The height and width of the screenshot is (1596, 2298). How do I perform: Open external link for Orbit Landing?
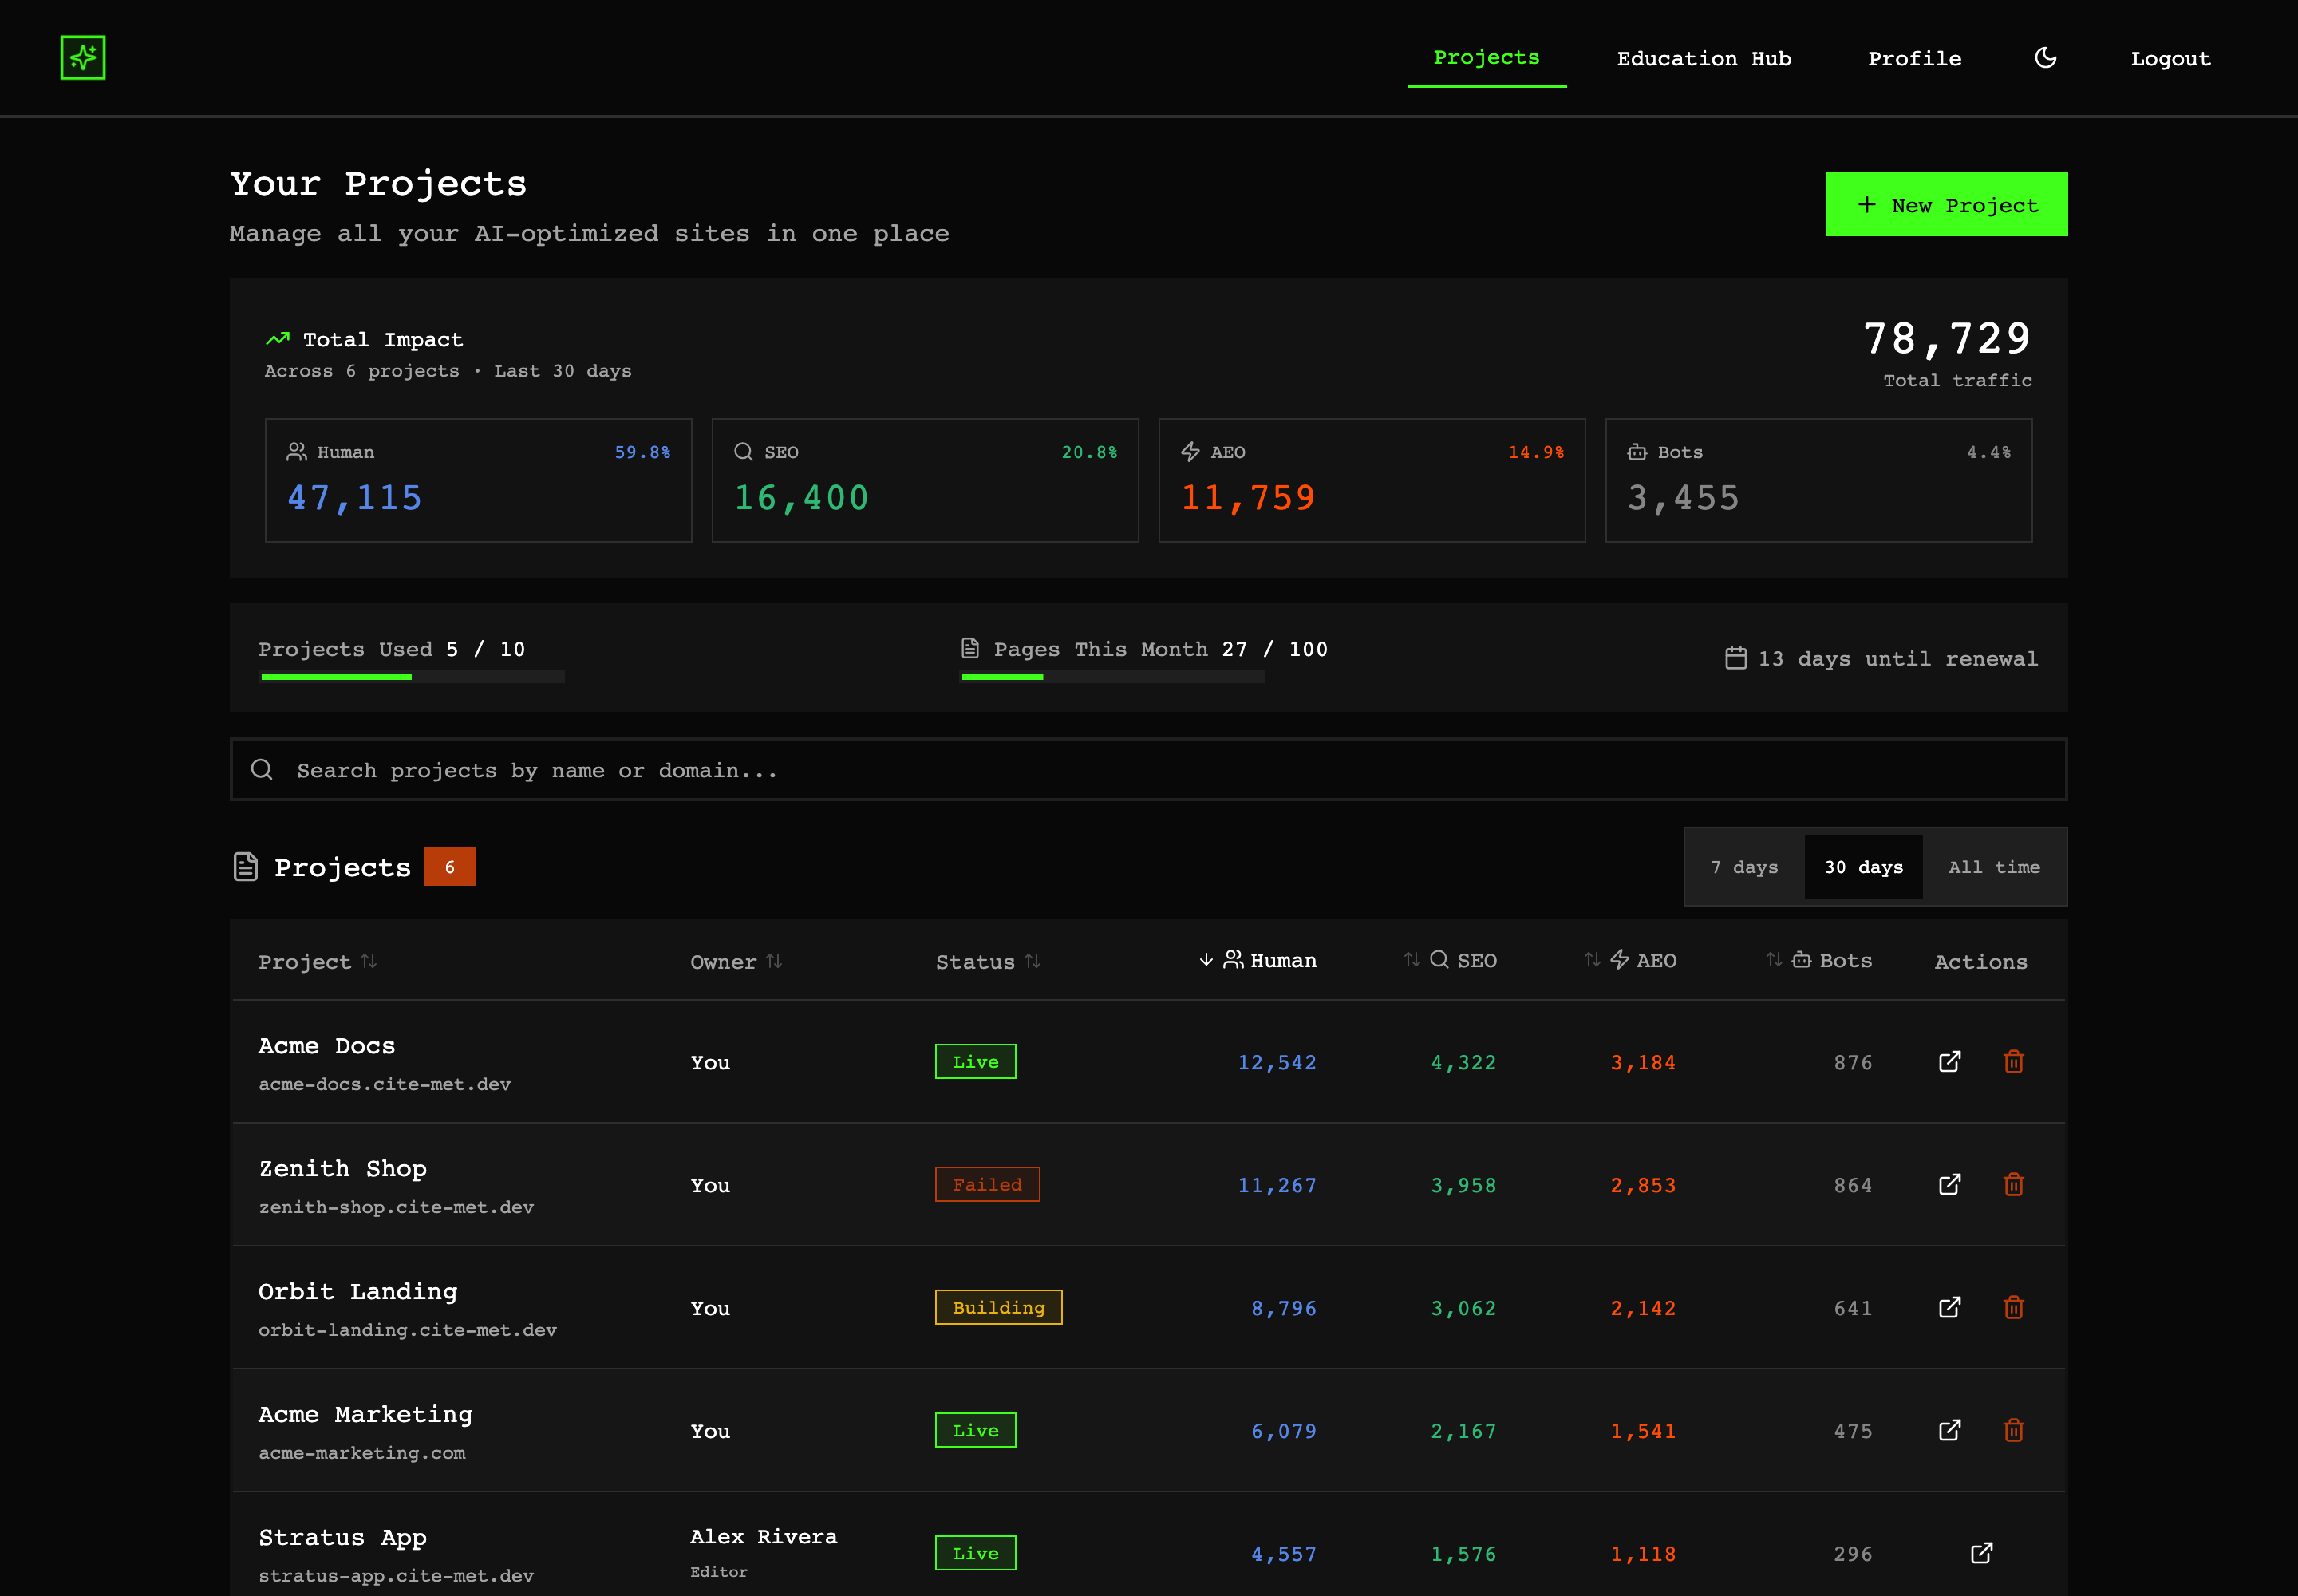(1949, 1308)
